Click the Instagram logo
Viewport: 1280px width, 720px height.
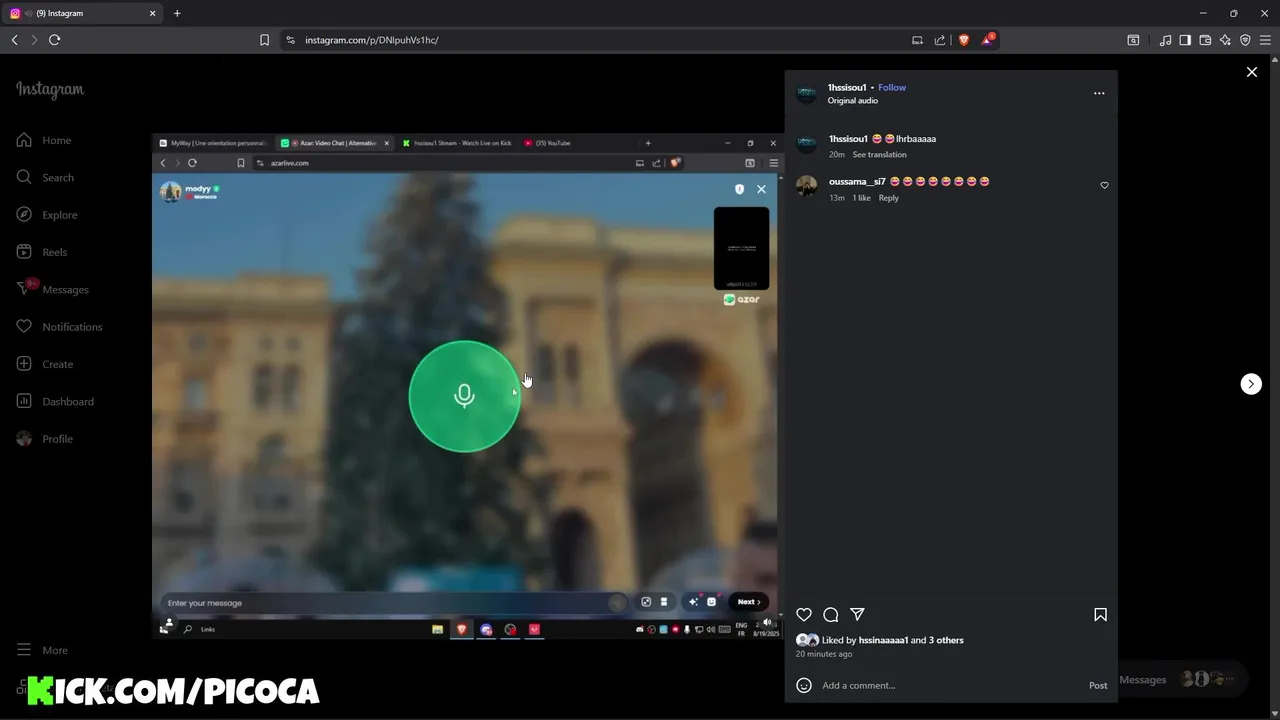[50, 89]
